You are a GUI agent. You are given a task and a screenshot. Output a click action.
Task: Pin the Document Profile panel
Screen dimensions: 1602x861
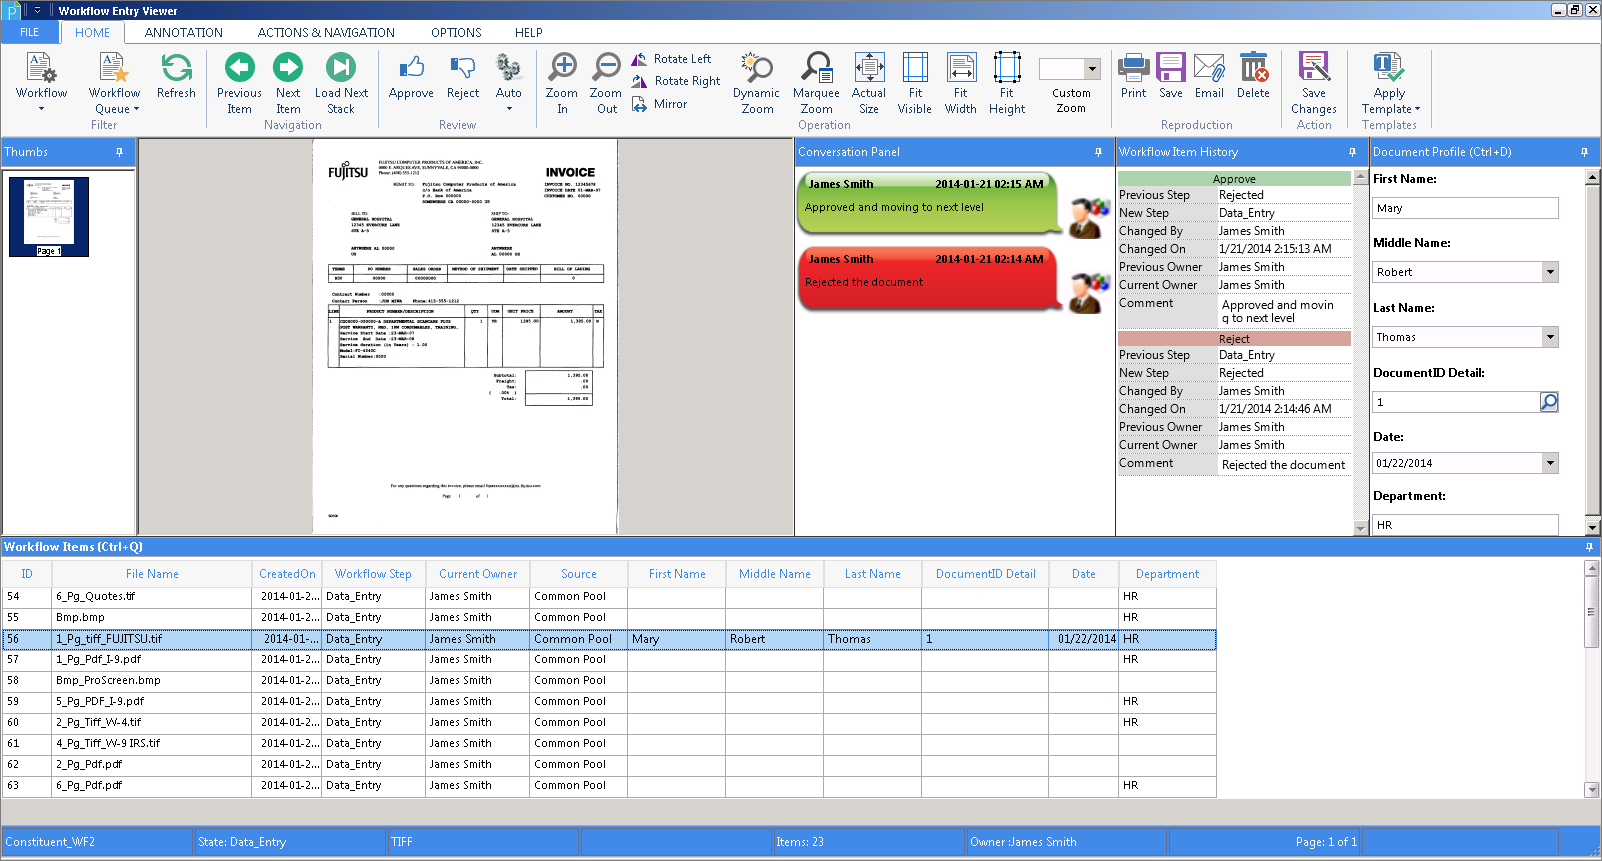pos(1584,152)
